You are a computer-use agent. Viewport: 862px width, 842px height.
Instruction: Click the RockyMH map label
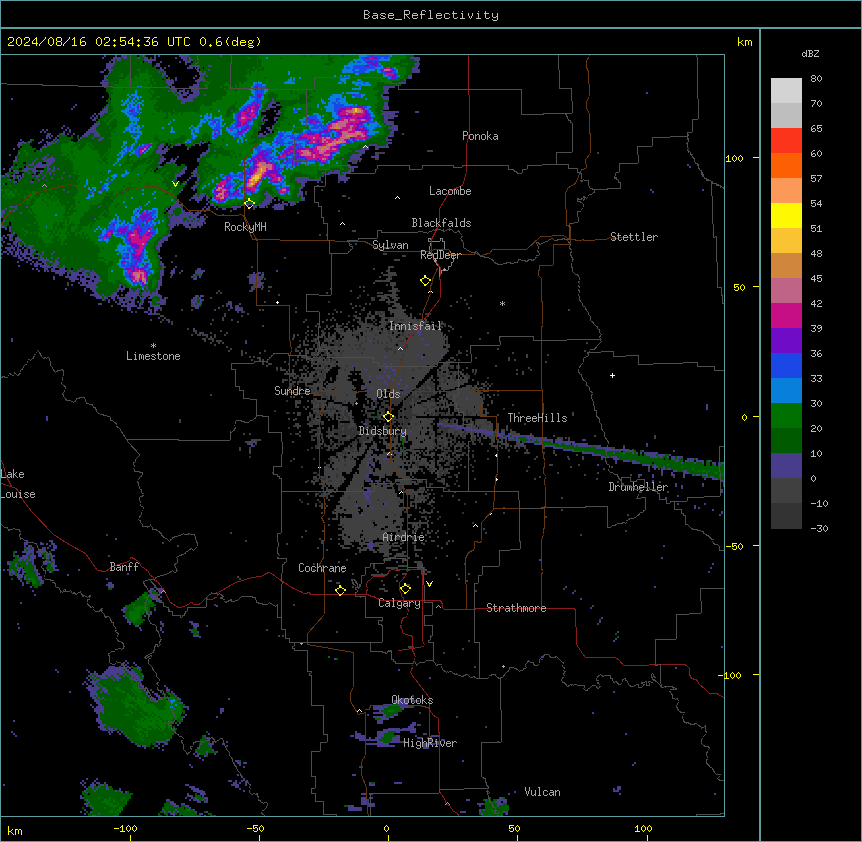click(245, 227)
